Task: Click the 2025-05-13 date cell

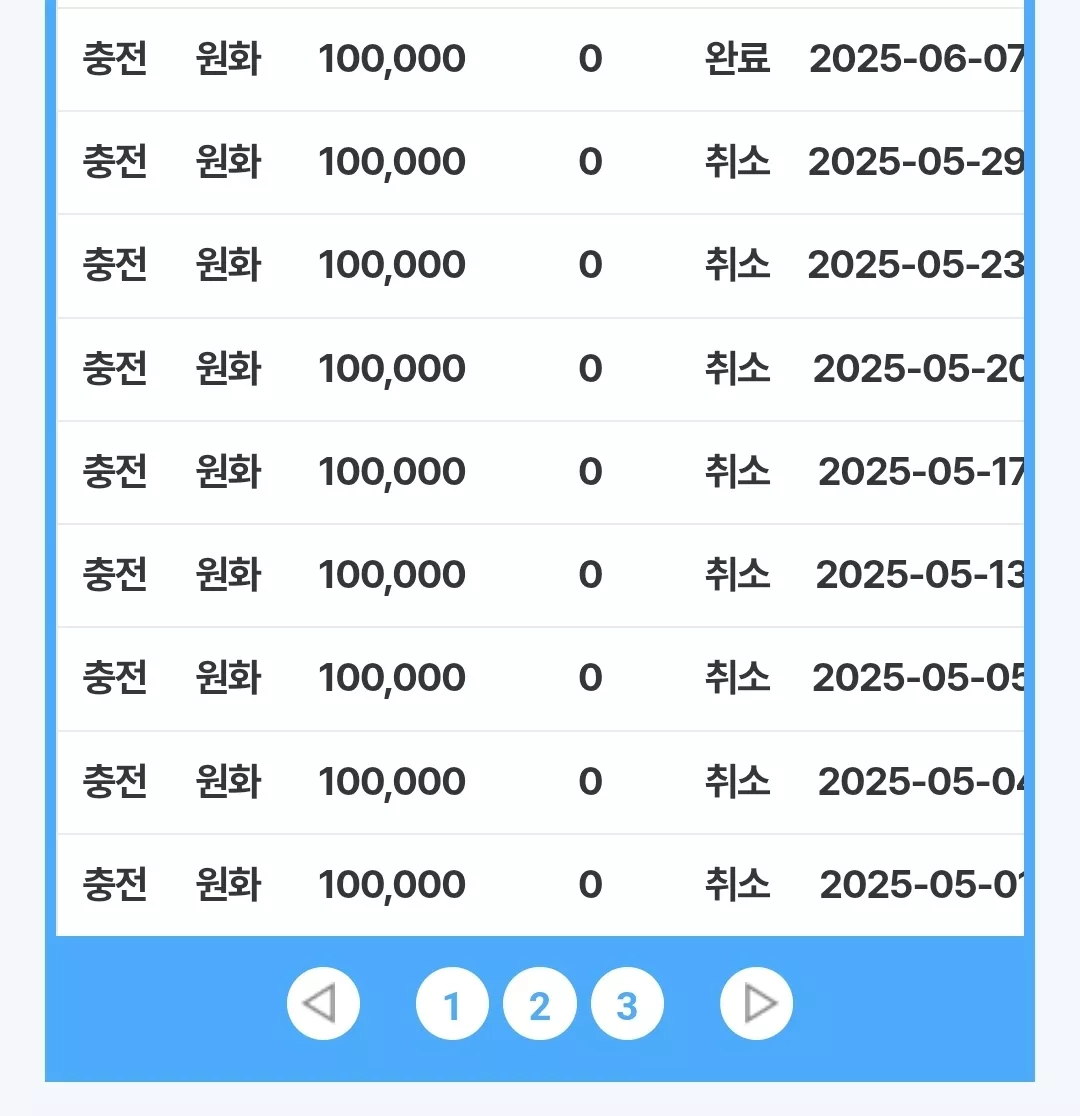Action: [919, 575]
